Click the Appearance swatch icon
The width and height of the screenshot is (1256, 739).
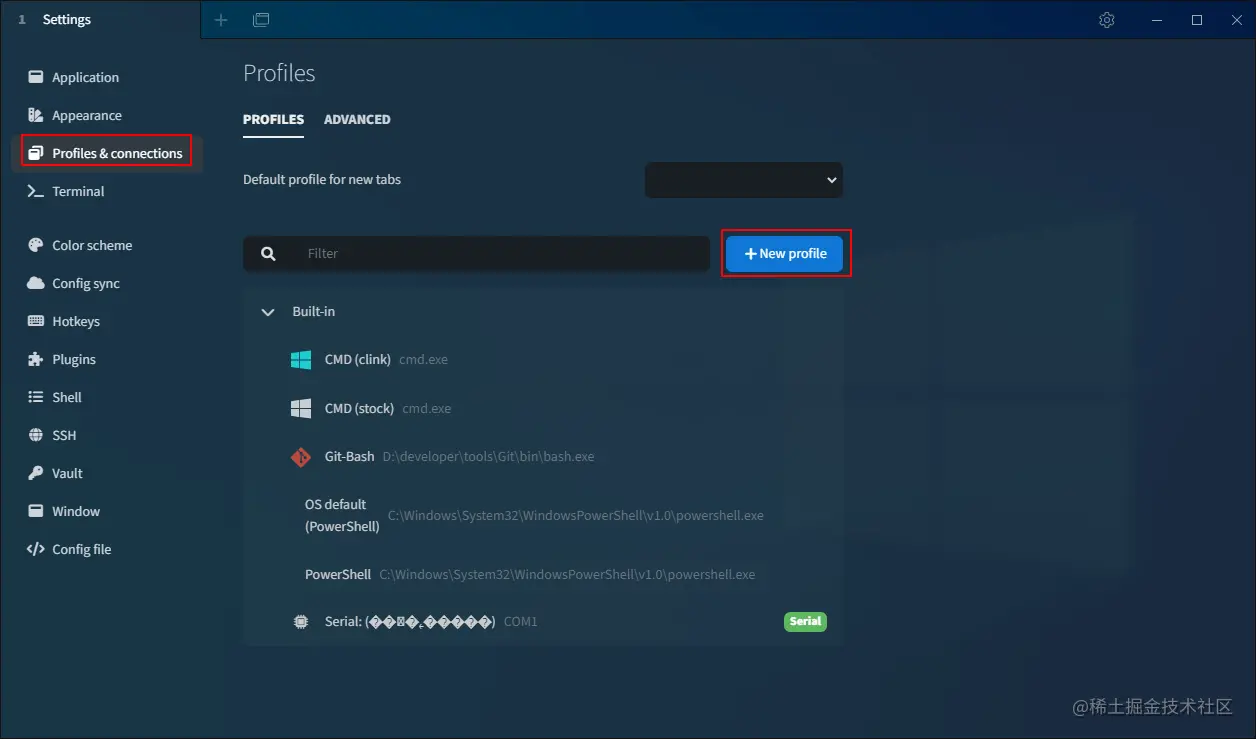pyautogui.click(x=36, y=115)
